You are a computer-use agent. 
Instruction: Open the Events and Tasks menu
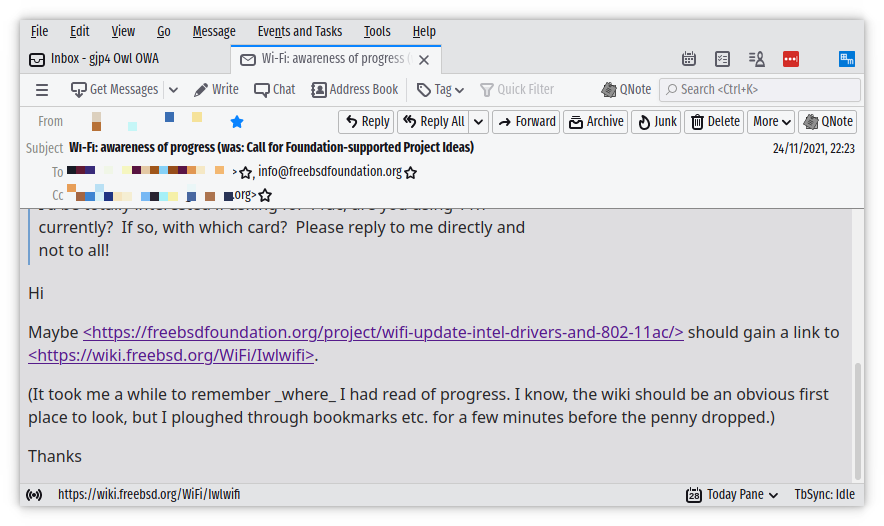[300, 32]
